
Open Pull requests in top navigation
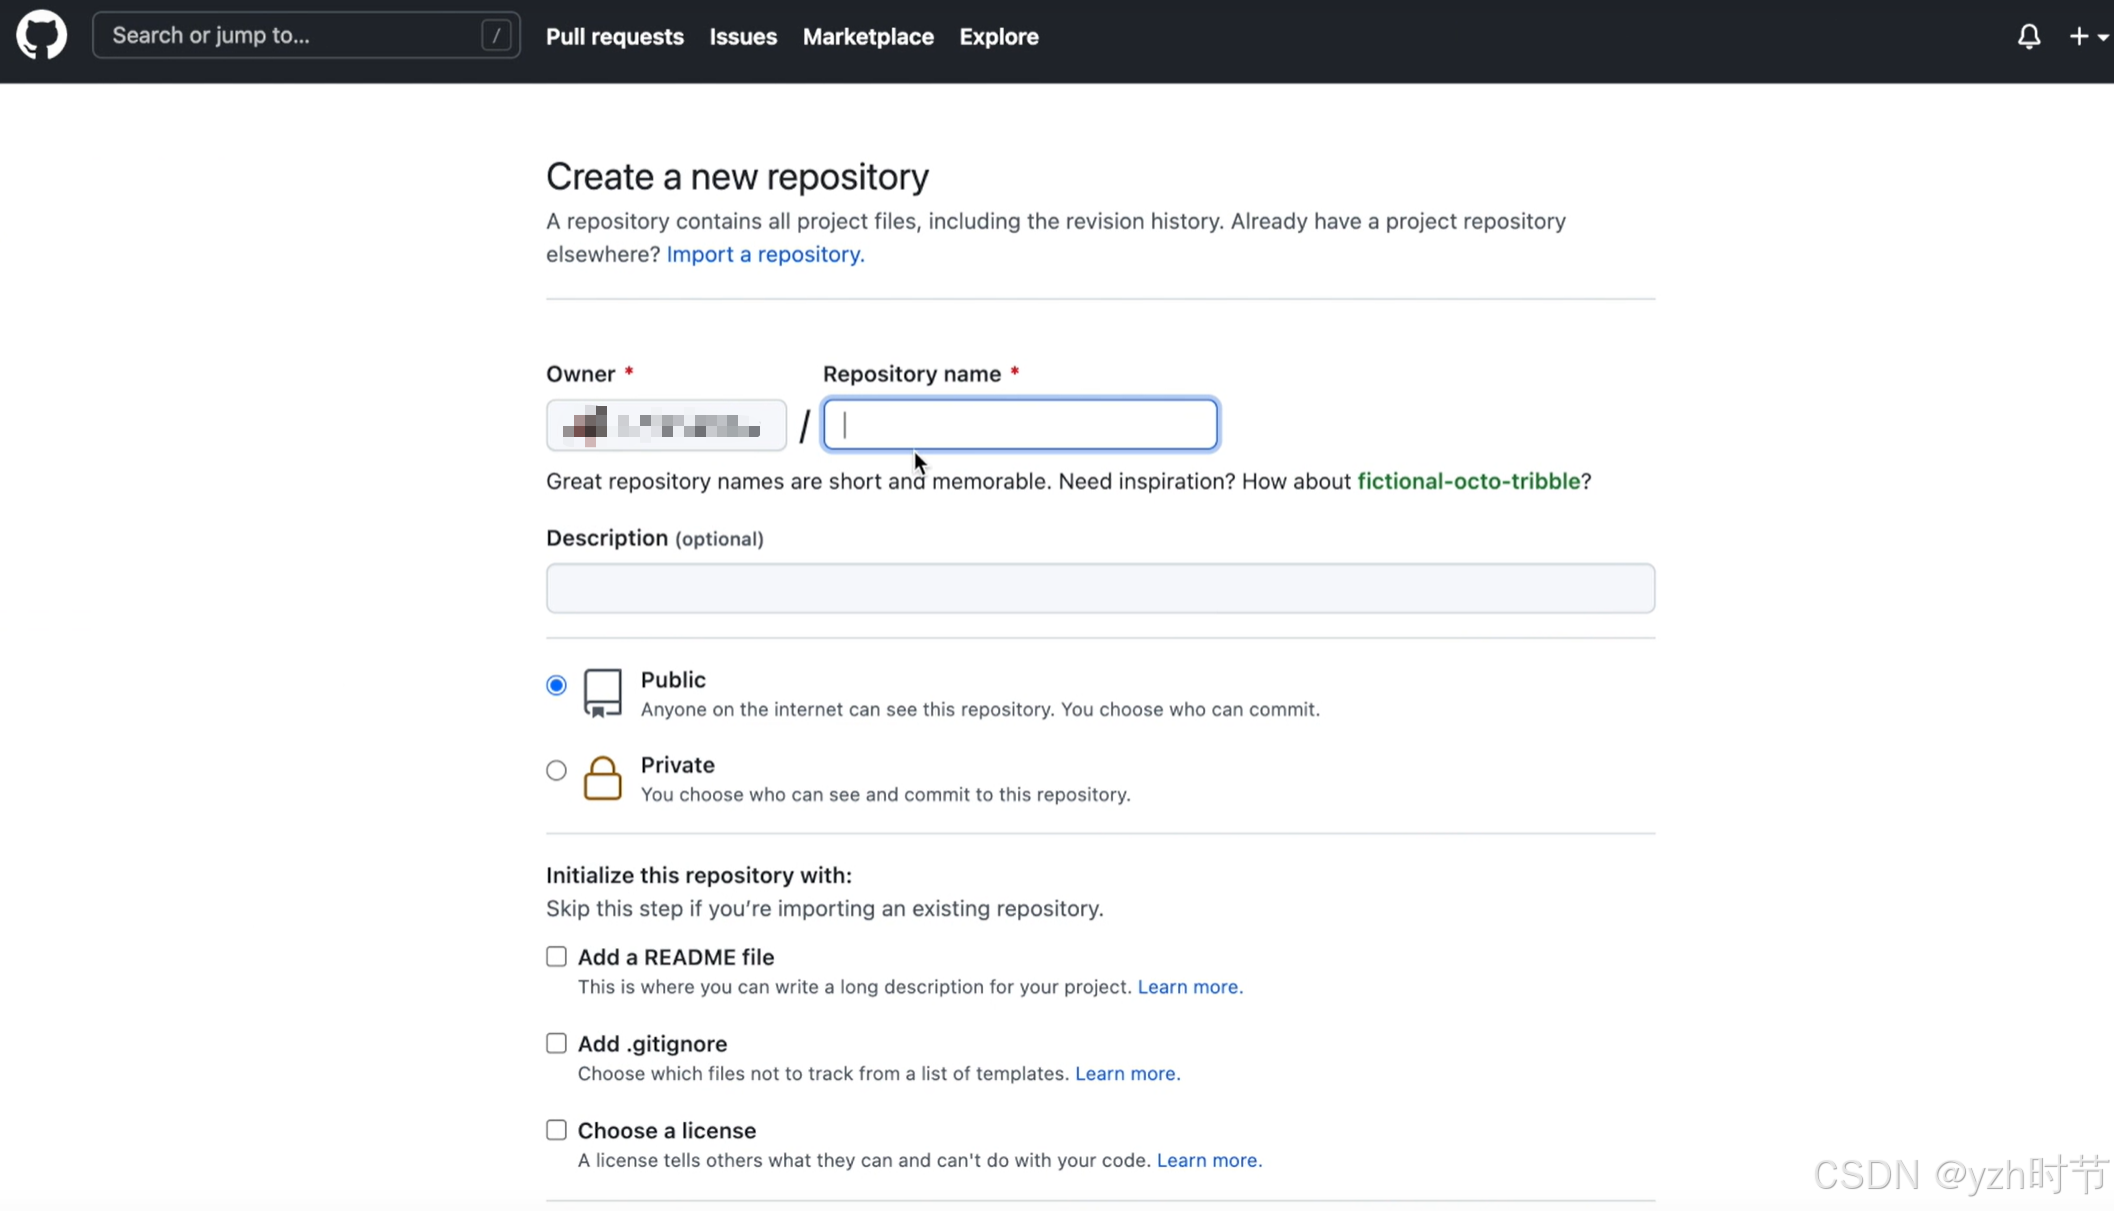[614, 37]
